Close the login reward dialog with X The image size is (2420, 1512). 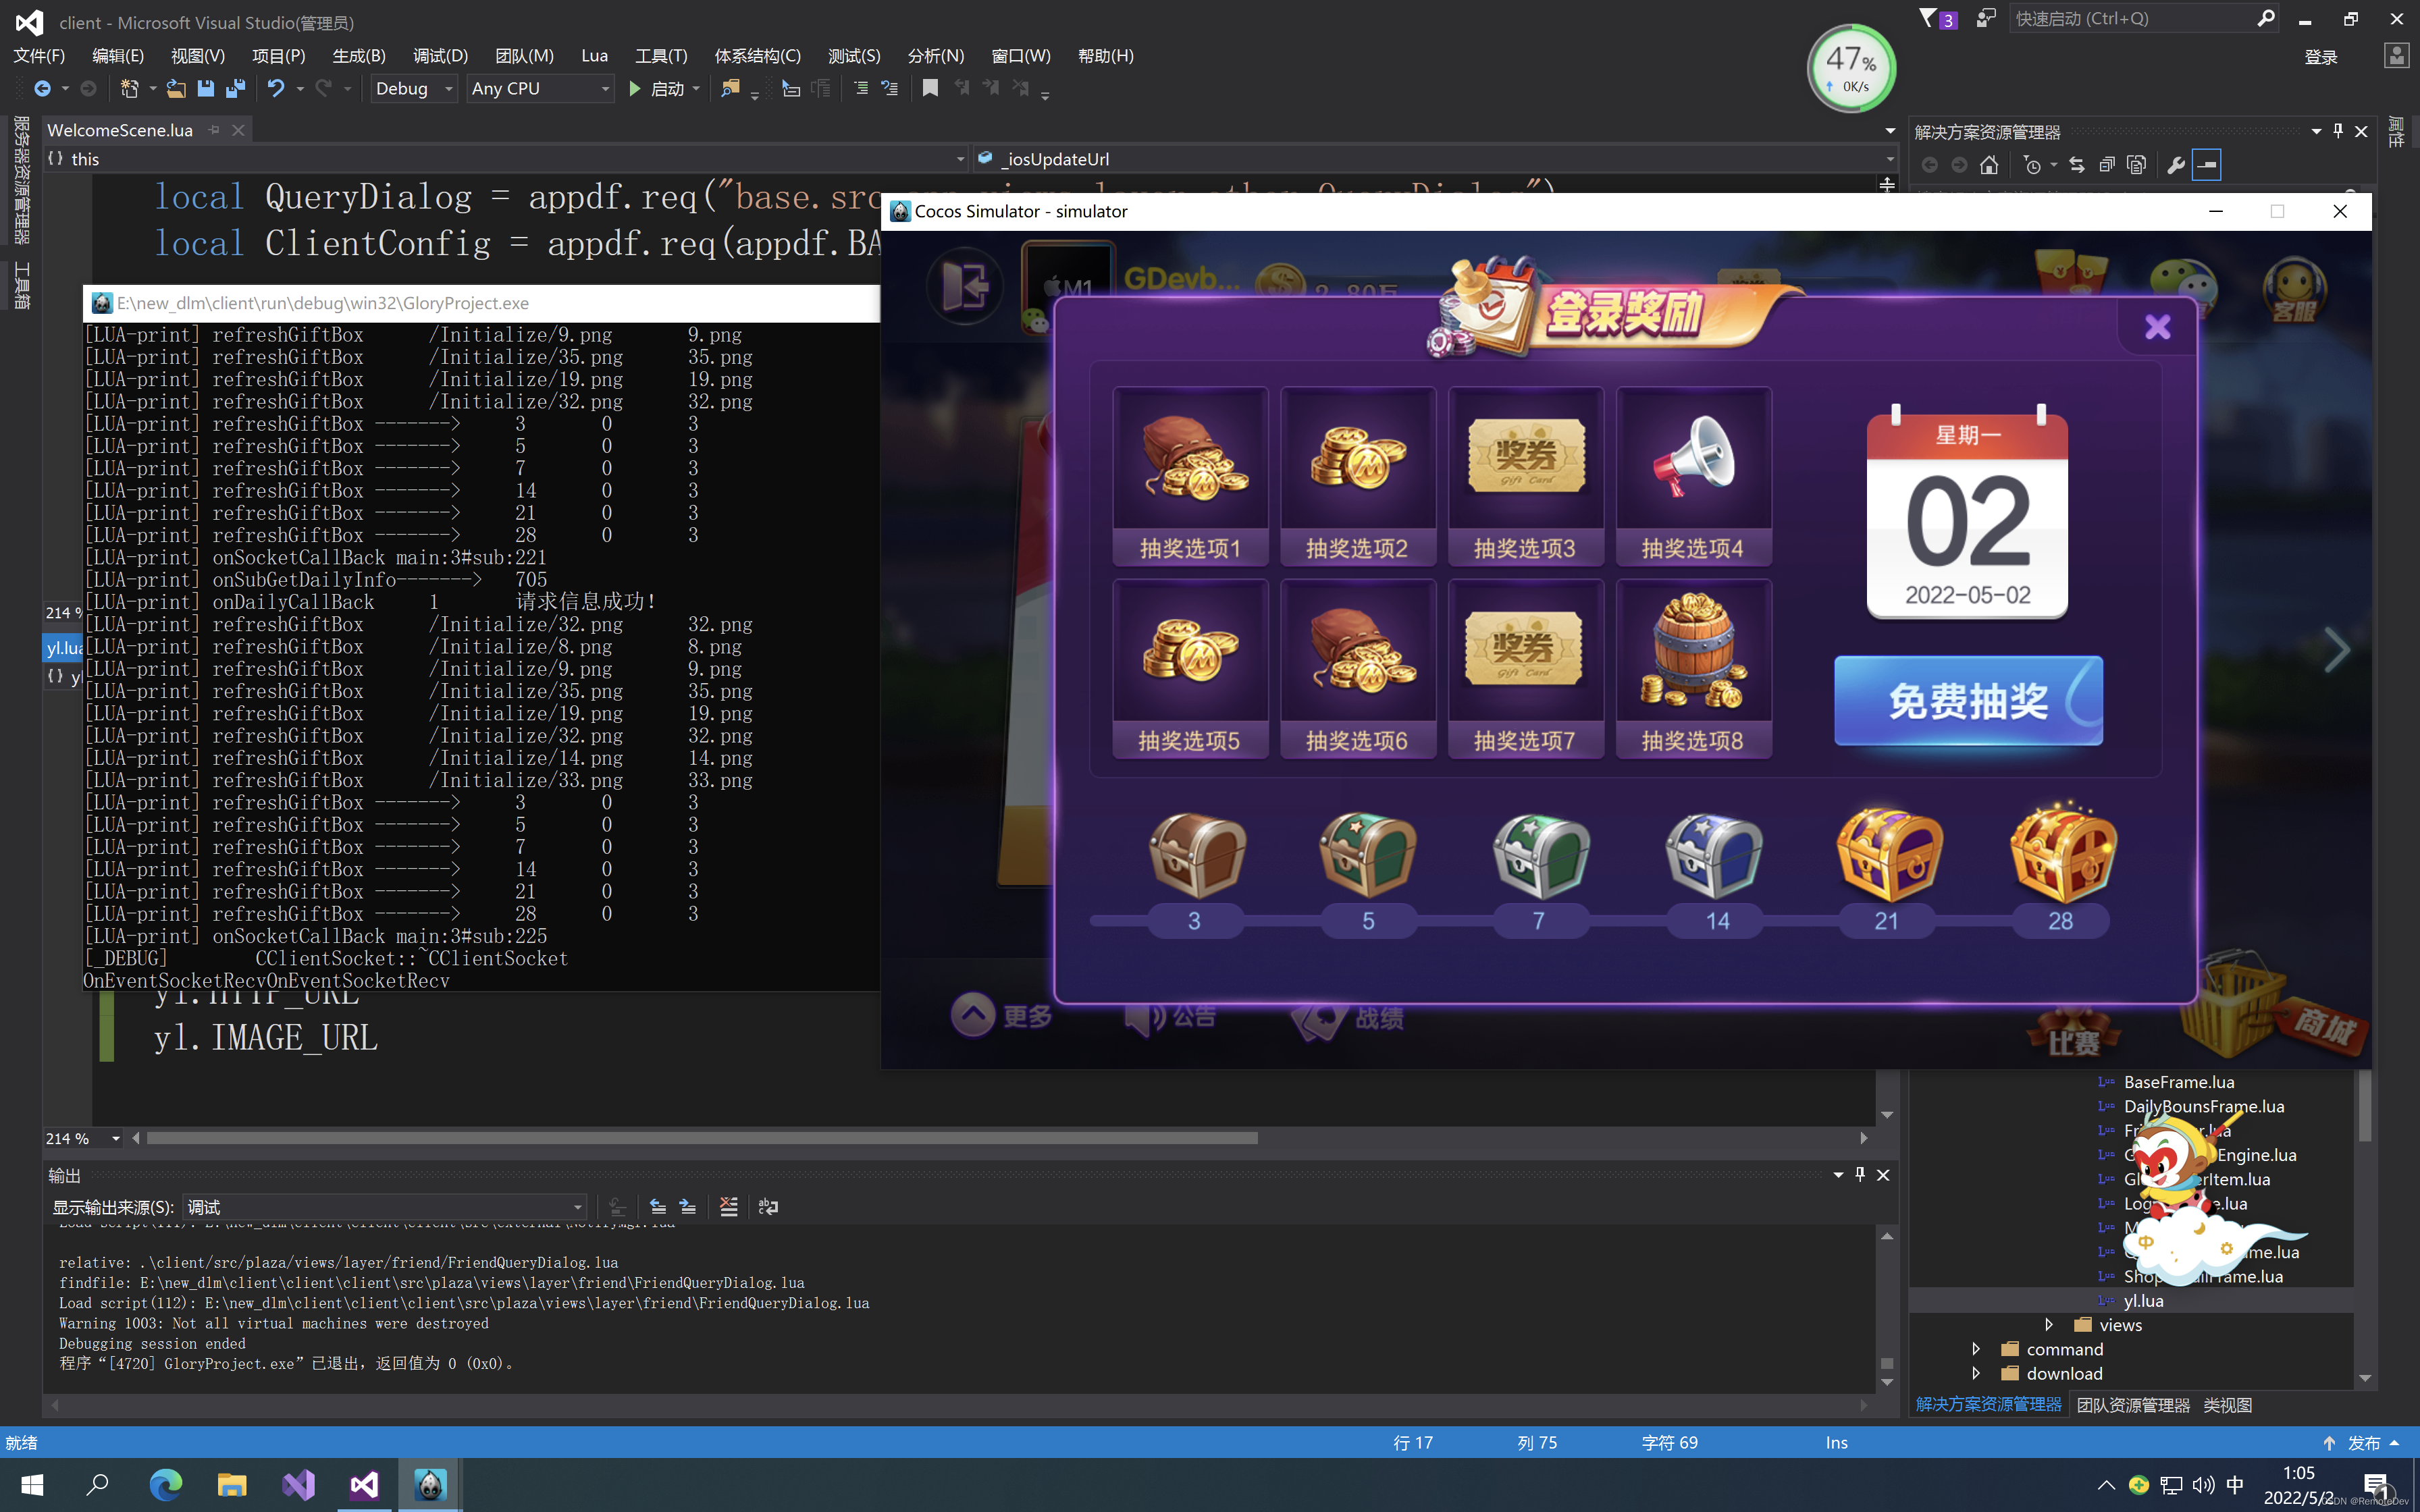pos(2157,327)
